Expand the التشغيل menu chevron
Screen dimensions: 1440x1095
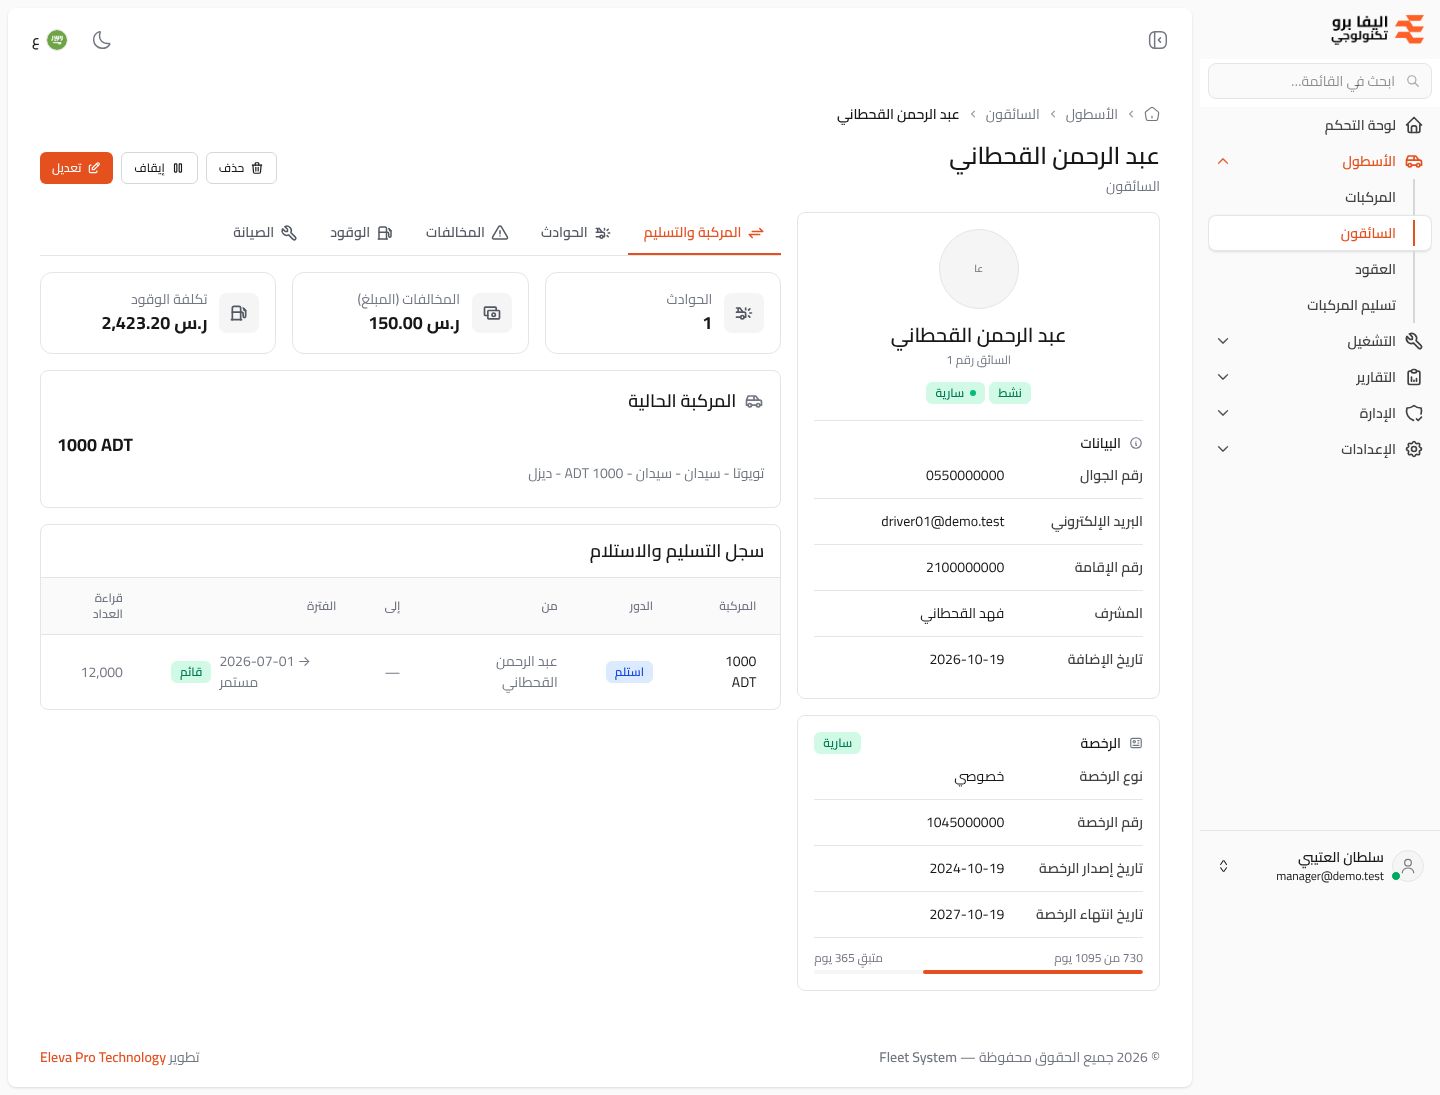1223,341
